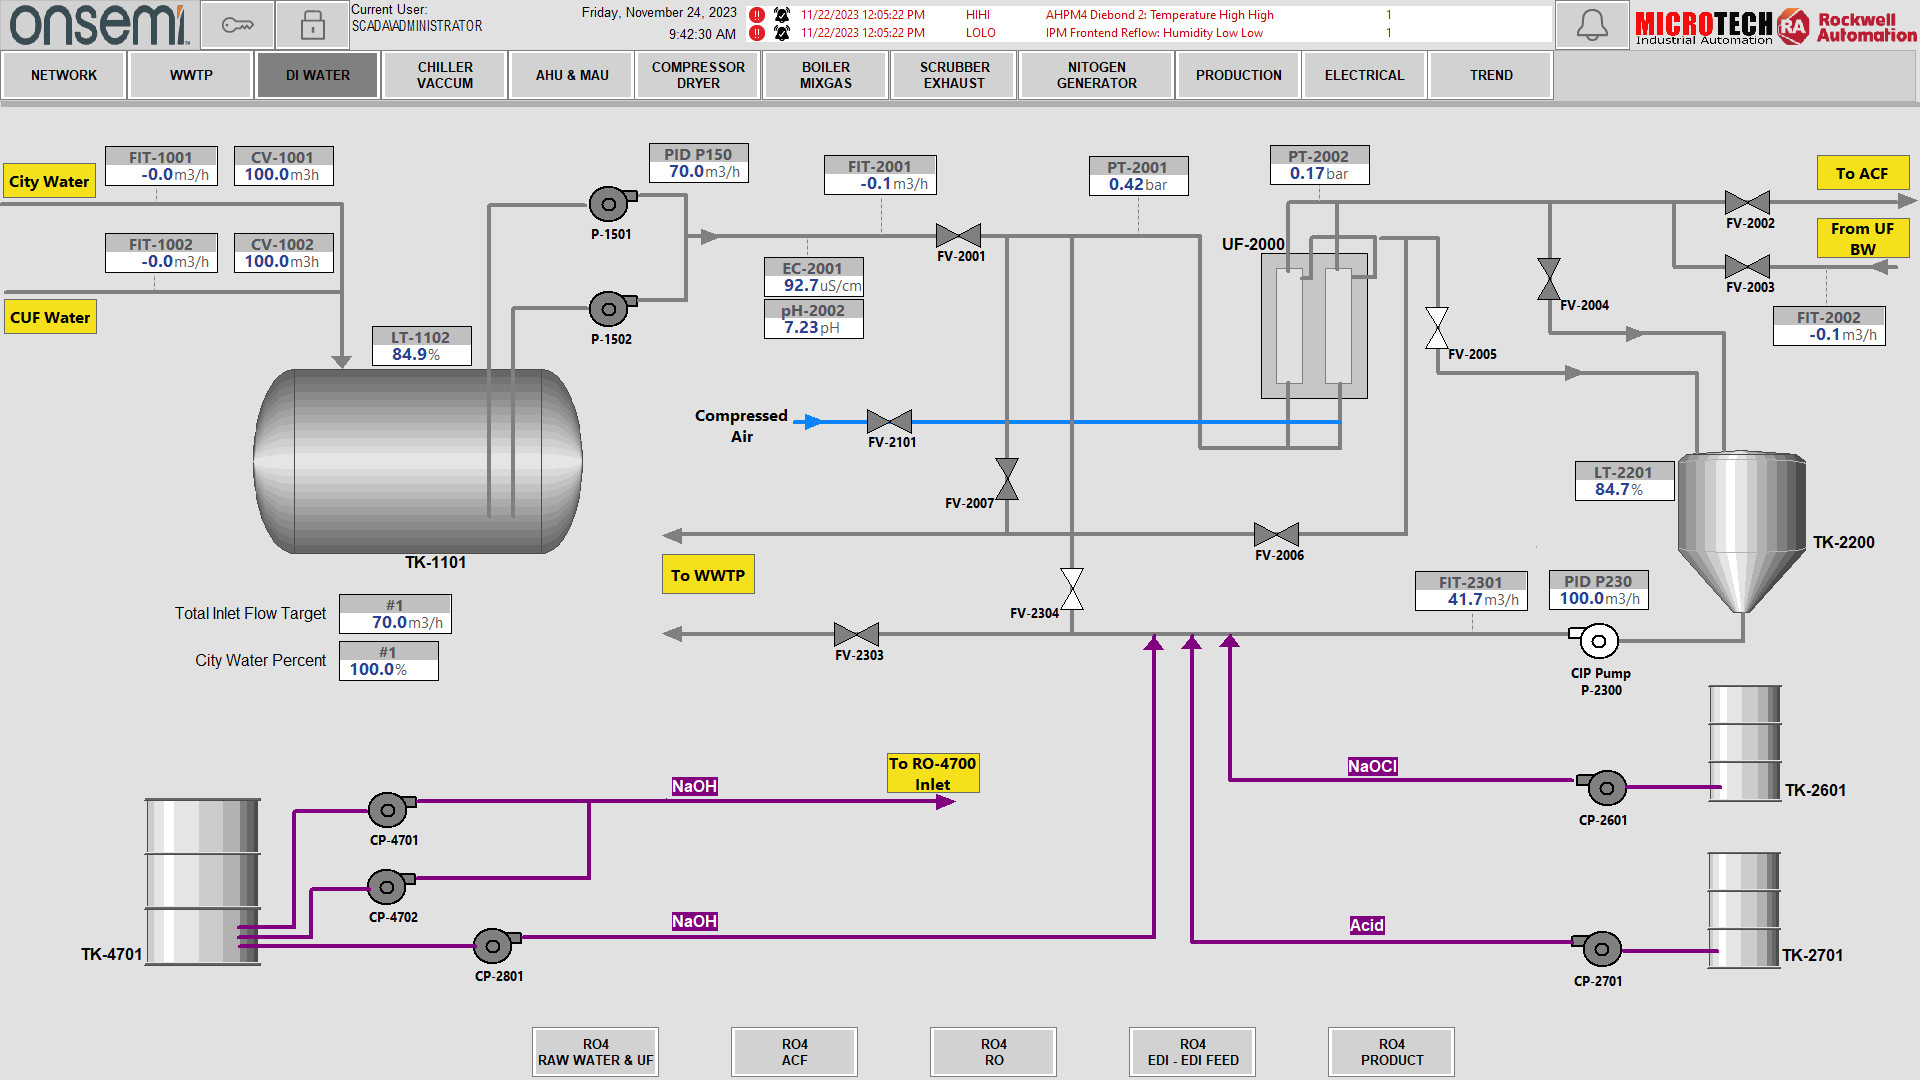Image resolution: width=1920 pixels, height=1080 pixels.
Task: Click chemical pump CP-2801 symbol
Action: (494, 945)
